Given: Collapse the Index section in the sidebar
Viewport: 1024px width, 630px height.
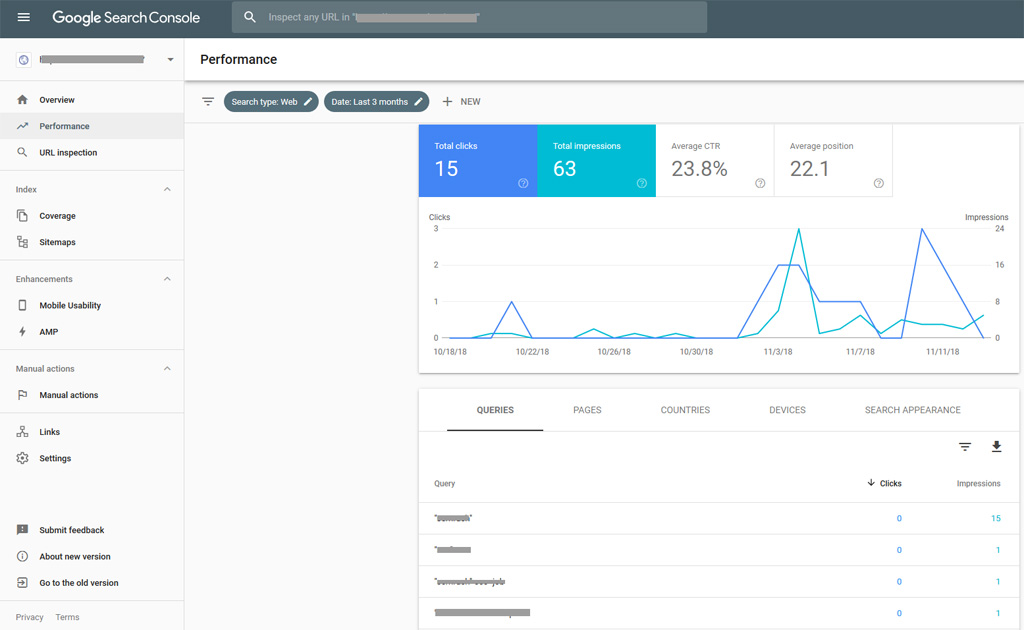Looking at the screenshot, I should pyautogui.click(x=166, y=189).
